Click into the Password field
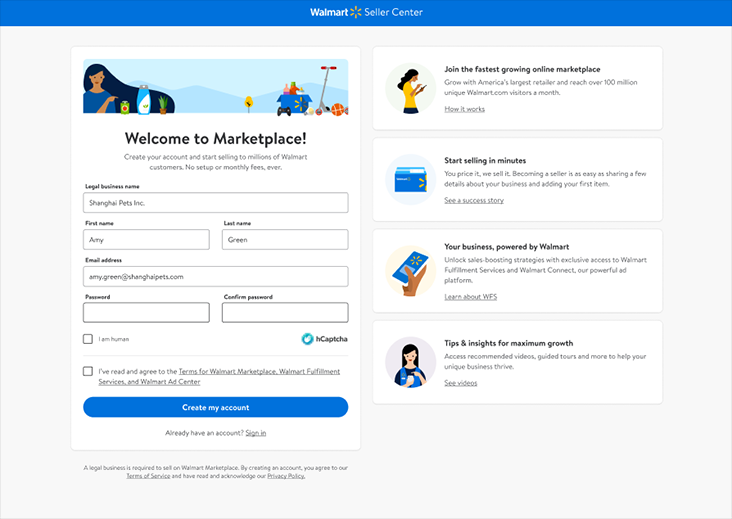 pyautogui.click(x=146, y=313)
